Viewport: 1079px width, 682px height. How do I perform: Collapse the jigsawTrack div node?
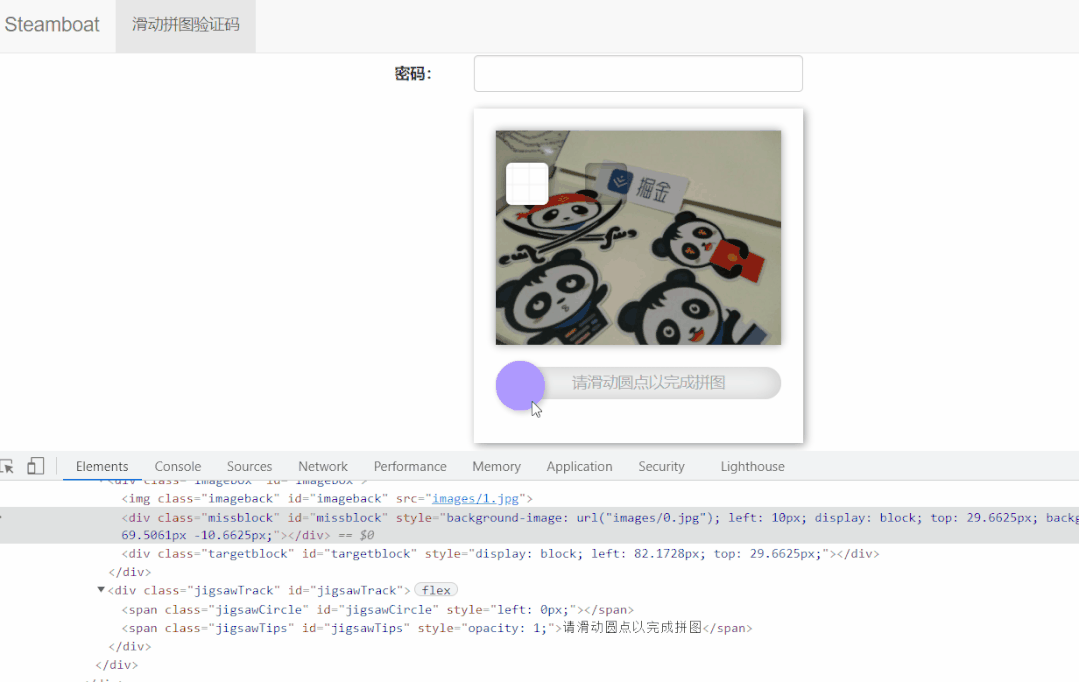pos(101,590)
